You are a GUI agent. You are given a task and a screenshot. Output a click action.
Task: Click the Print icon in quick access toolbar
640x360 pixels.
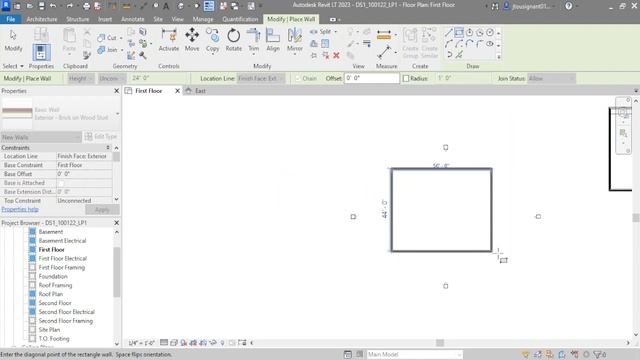(x=86, y=6)
